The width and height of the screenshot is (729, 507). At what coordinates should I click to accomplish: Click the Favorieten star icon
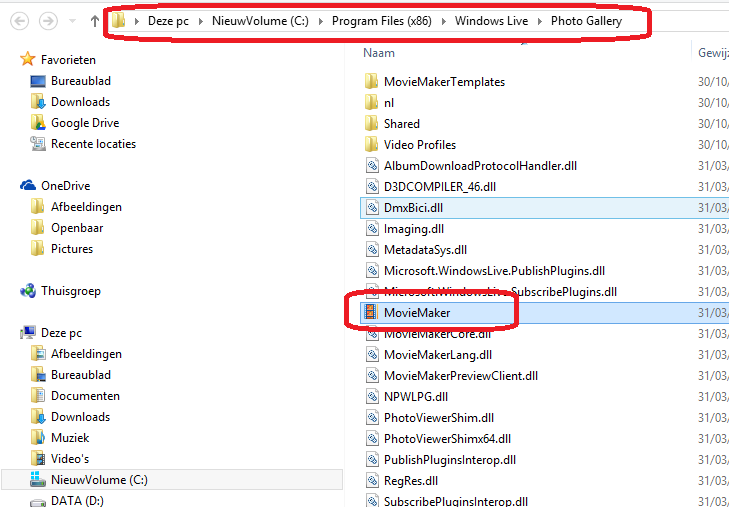pos(28,59)
